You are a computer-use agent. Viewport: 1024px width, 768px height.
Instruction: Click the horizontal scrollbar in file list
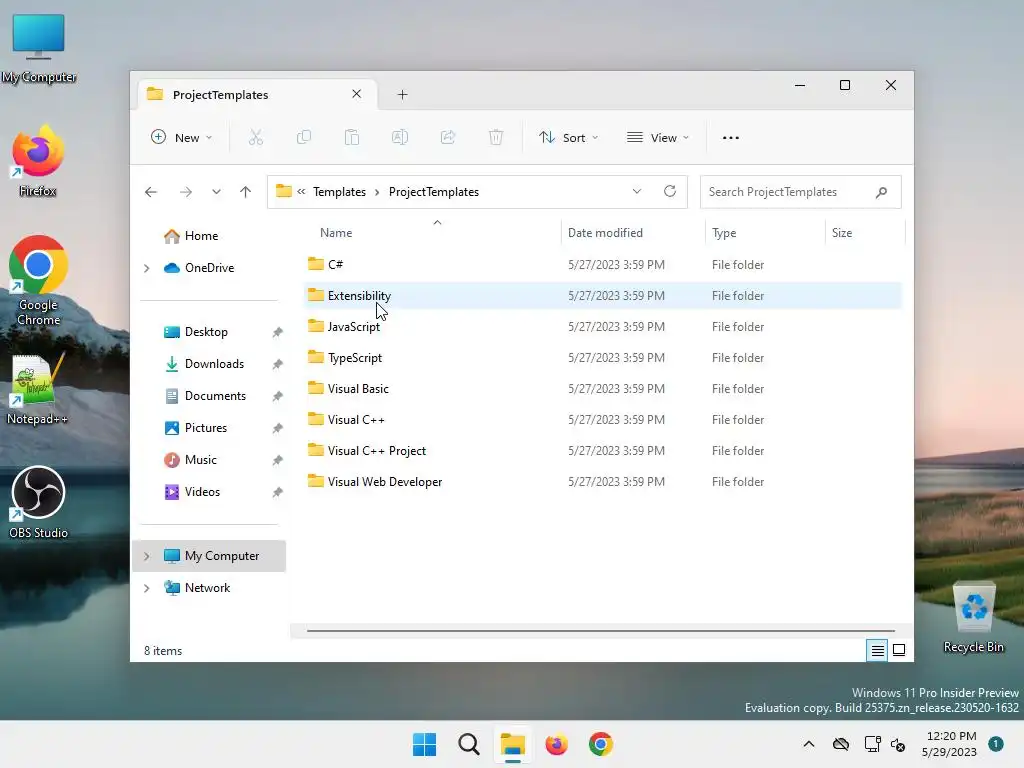600,631
